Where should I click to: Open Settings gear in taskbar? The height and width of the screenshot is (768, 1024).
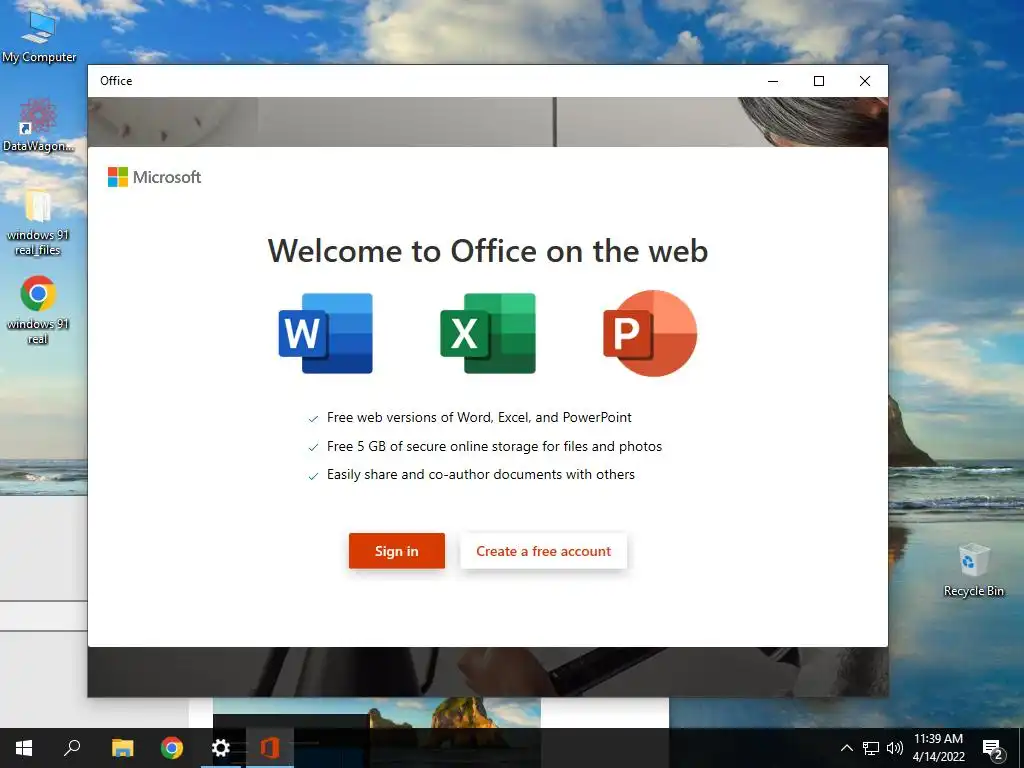221,748
